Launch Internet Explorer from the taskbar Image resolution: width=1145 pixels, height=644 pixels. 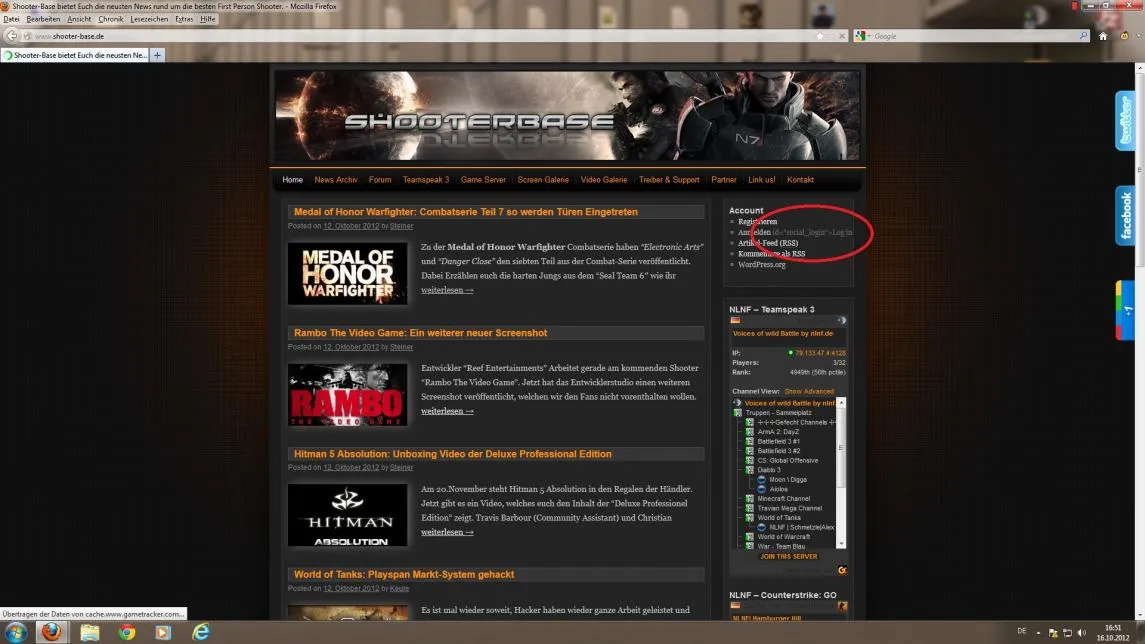200,632
